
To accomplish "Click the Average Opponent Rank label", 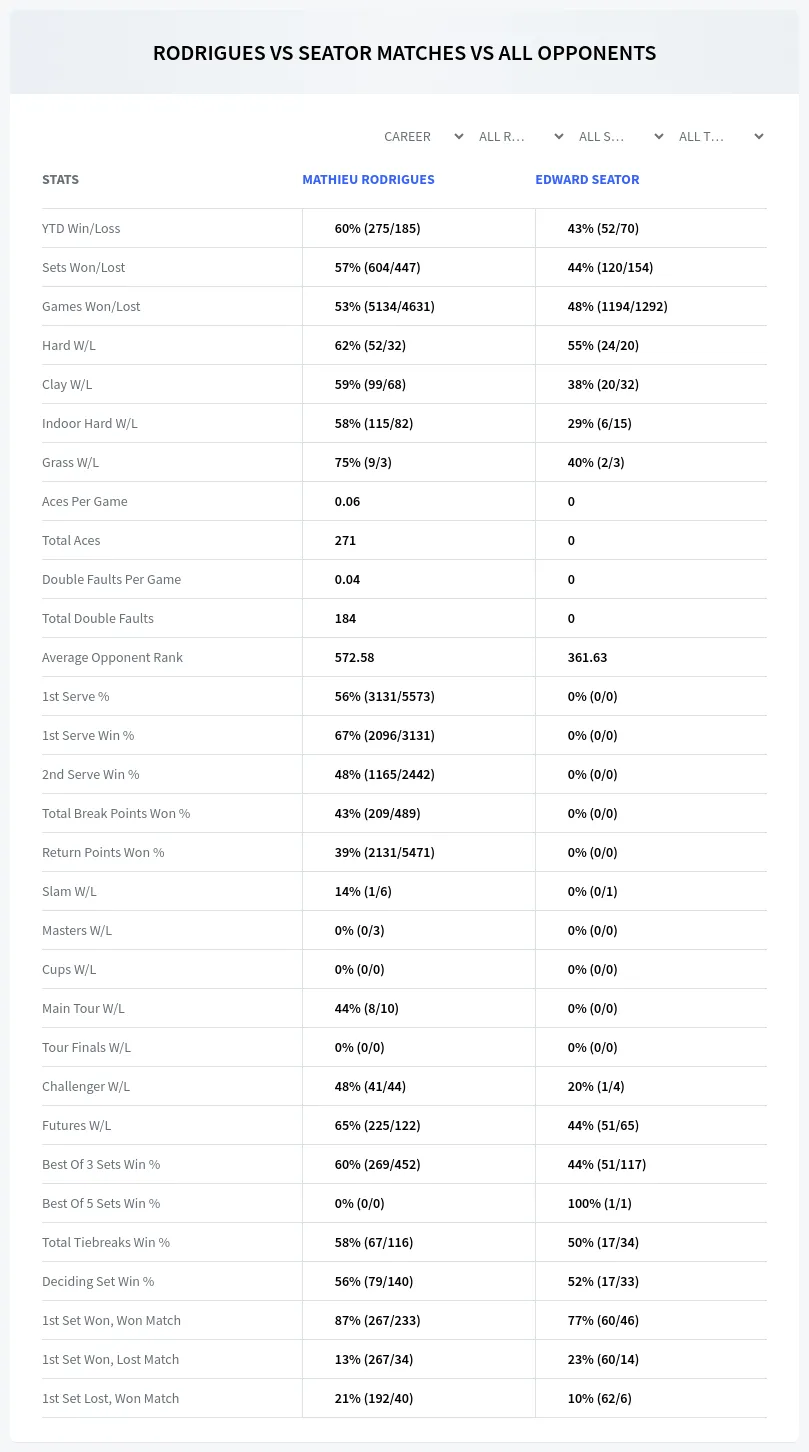I will tap(112, 658).
